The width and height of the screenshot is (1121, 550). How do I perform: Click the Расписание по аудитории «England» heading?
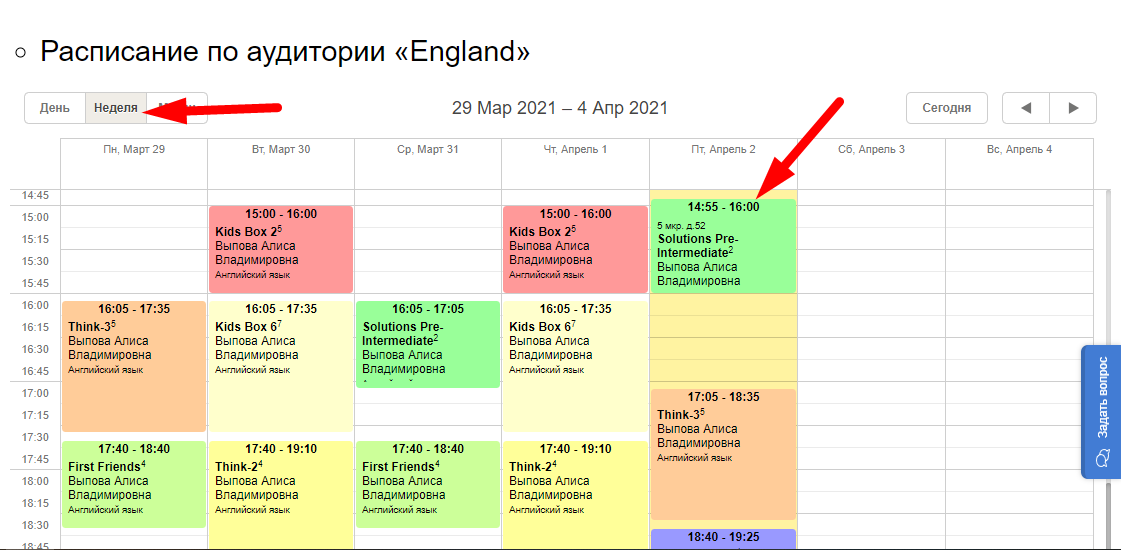point(285,51)
